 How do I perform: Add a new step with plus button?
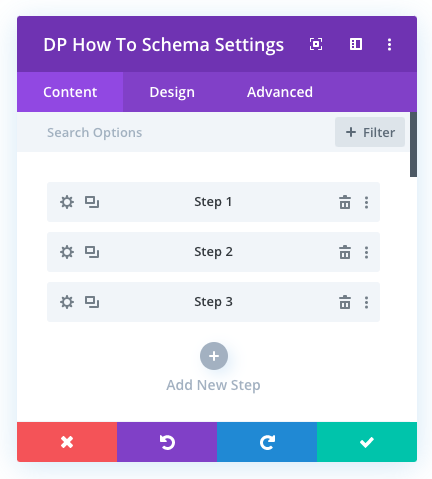point(214,356)
